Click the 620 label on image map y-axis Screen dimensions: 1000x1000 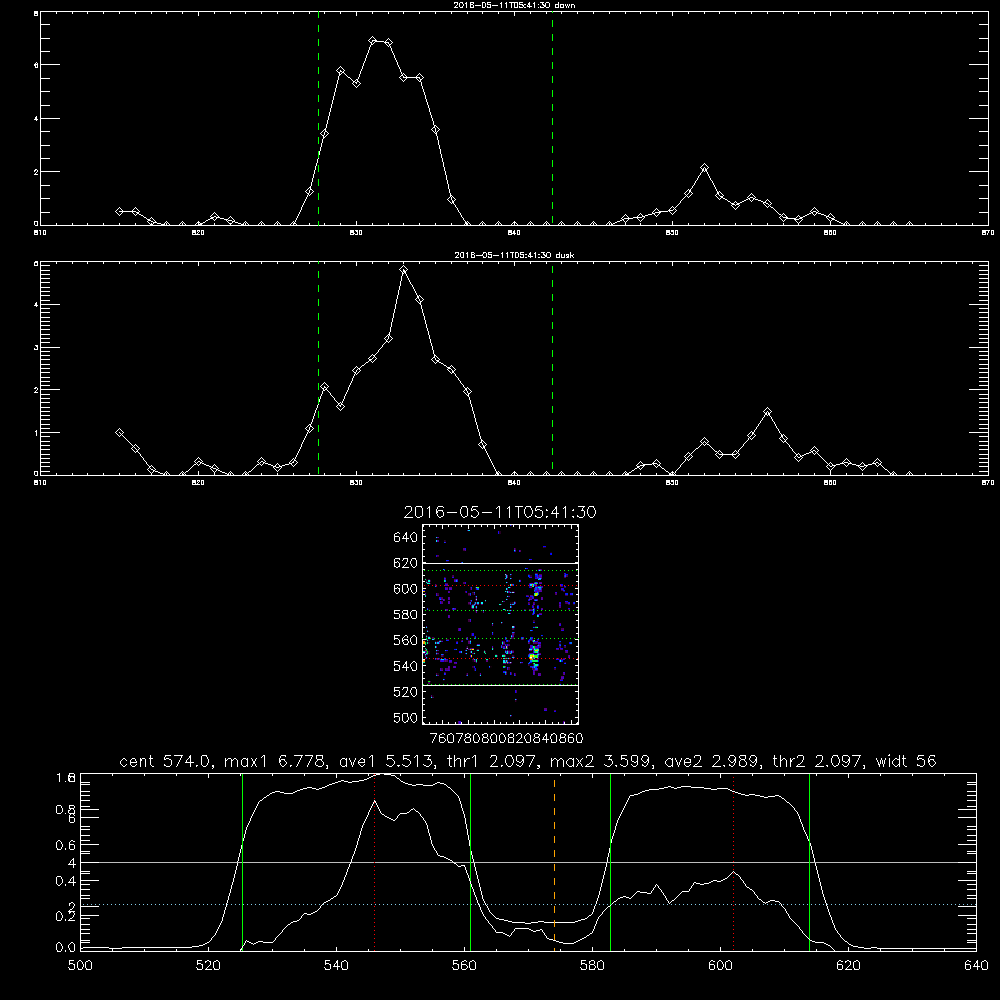click(406, 563)
